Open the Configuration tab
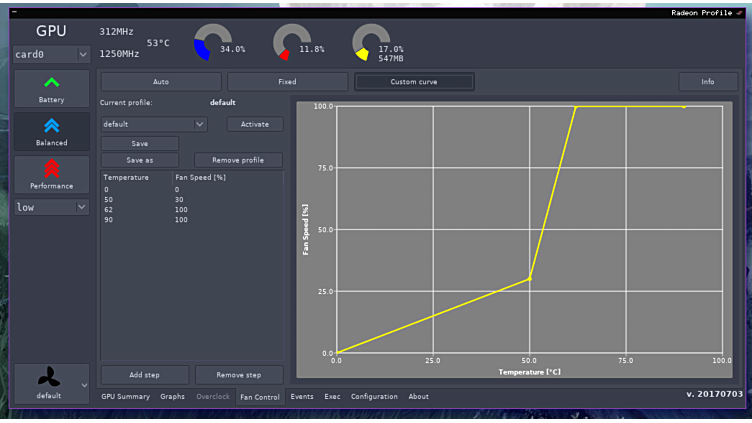 373,397
